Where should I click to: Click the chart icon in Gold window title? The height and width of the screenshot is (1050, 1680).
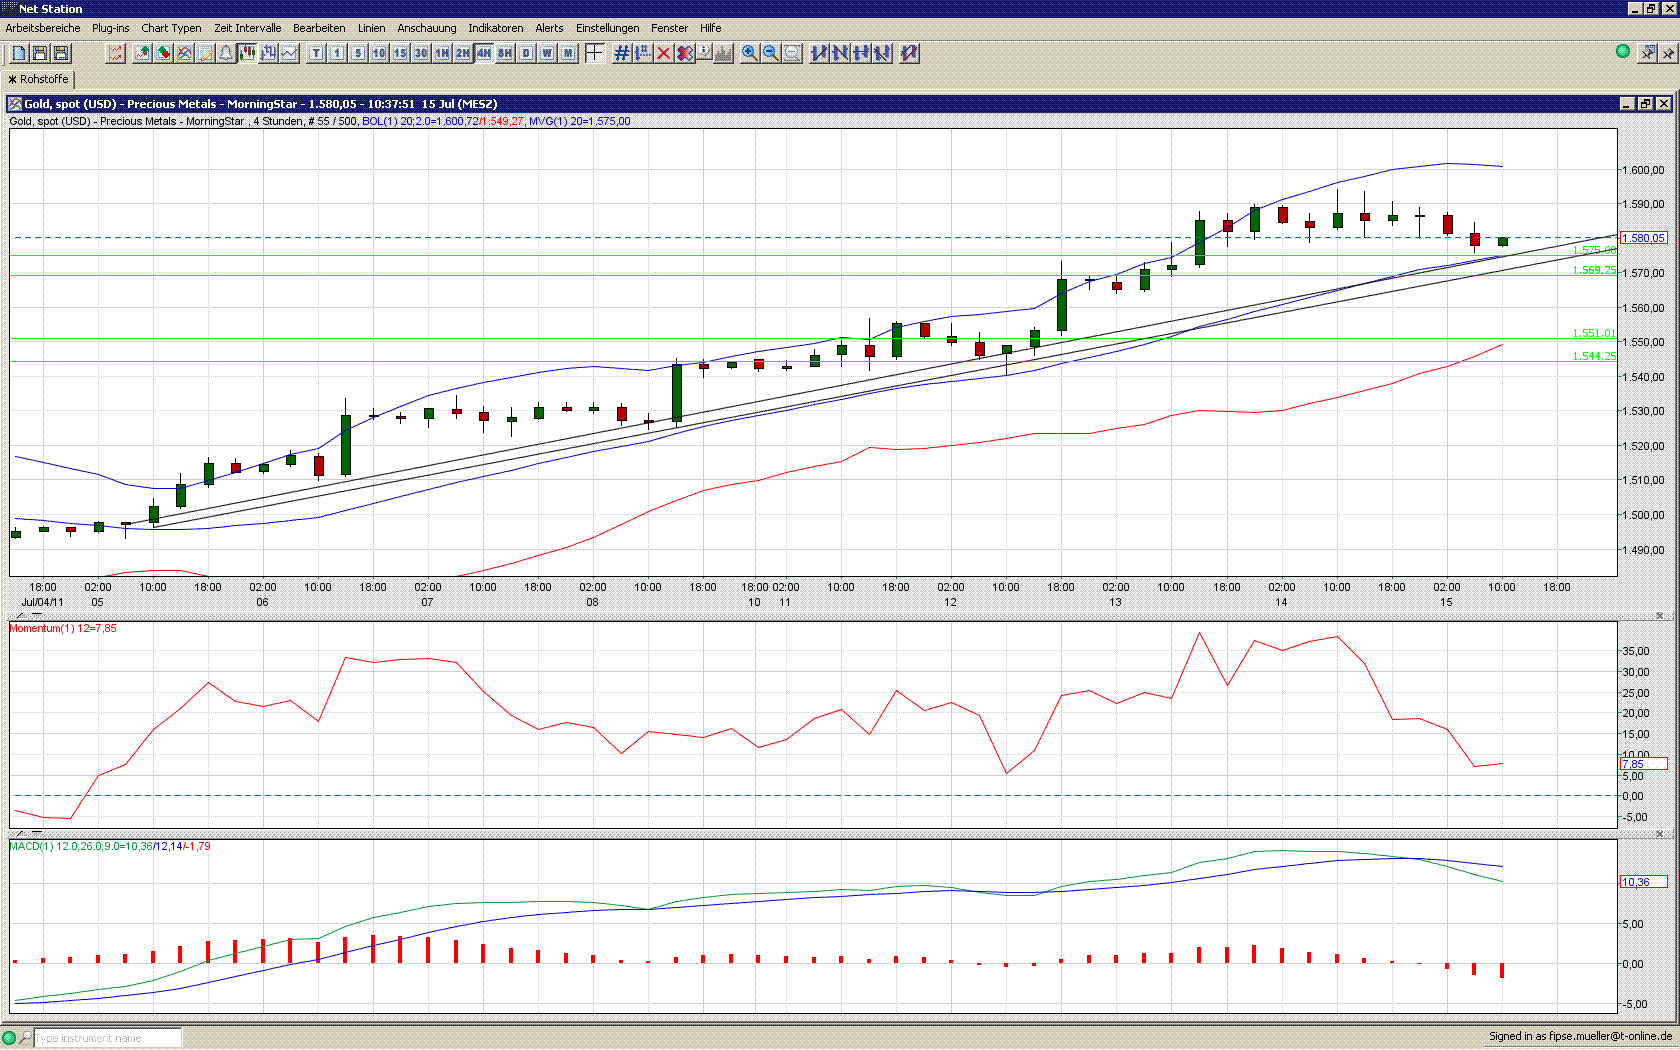[15, 104]
